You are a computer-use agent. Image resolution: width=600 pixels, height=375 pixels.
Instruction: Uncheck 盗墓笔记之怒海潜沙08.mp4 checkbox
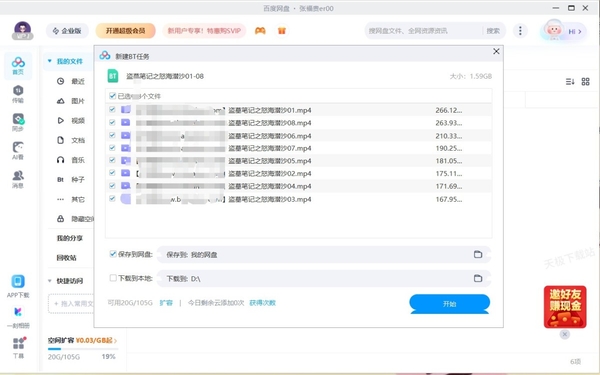[112, 122]
